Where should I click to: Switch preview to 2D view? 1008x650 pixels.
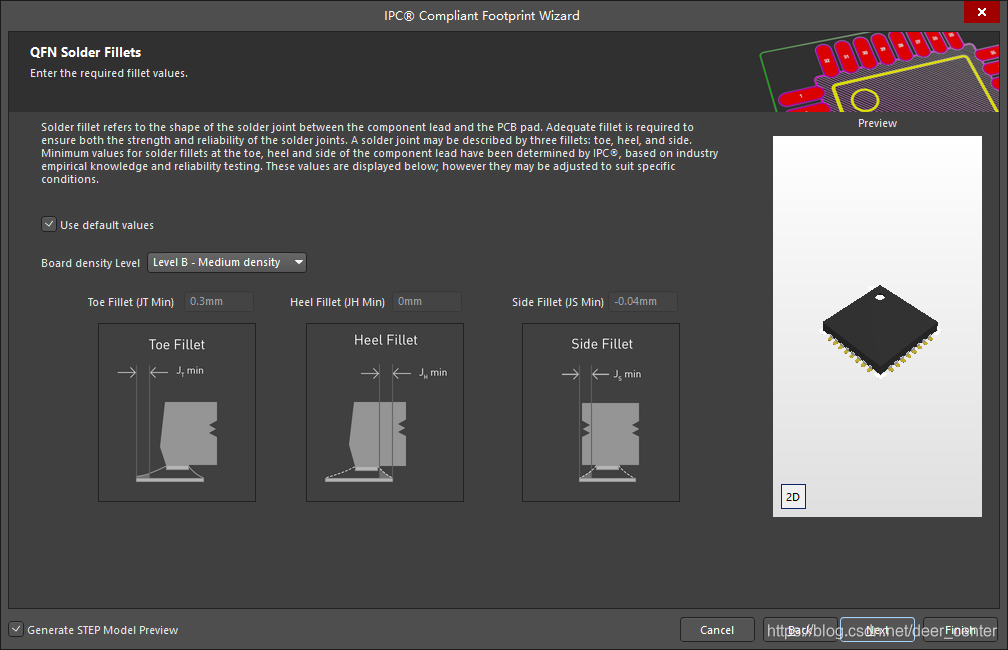click(792, 497)
